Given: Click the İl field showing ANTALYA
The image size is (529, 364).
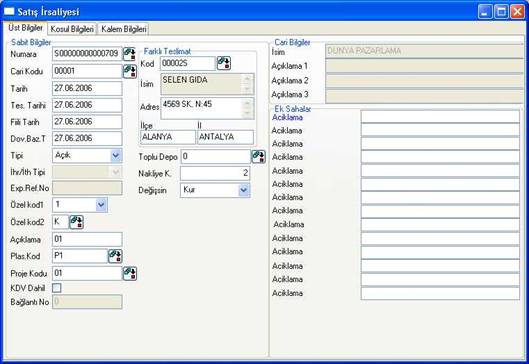Looking at the screenshot, I should (x=225, y=137).
